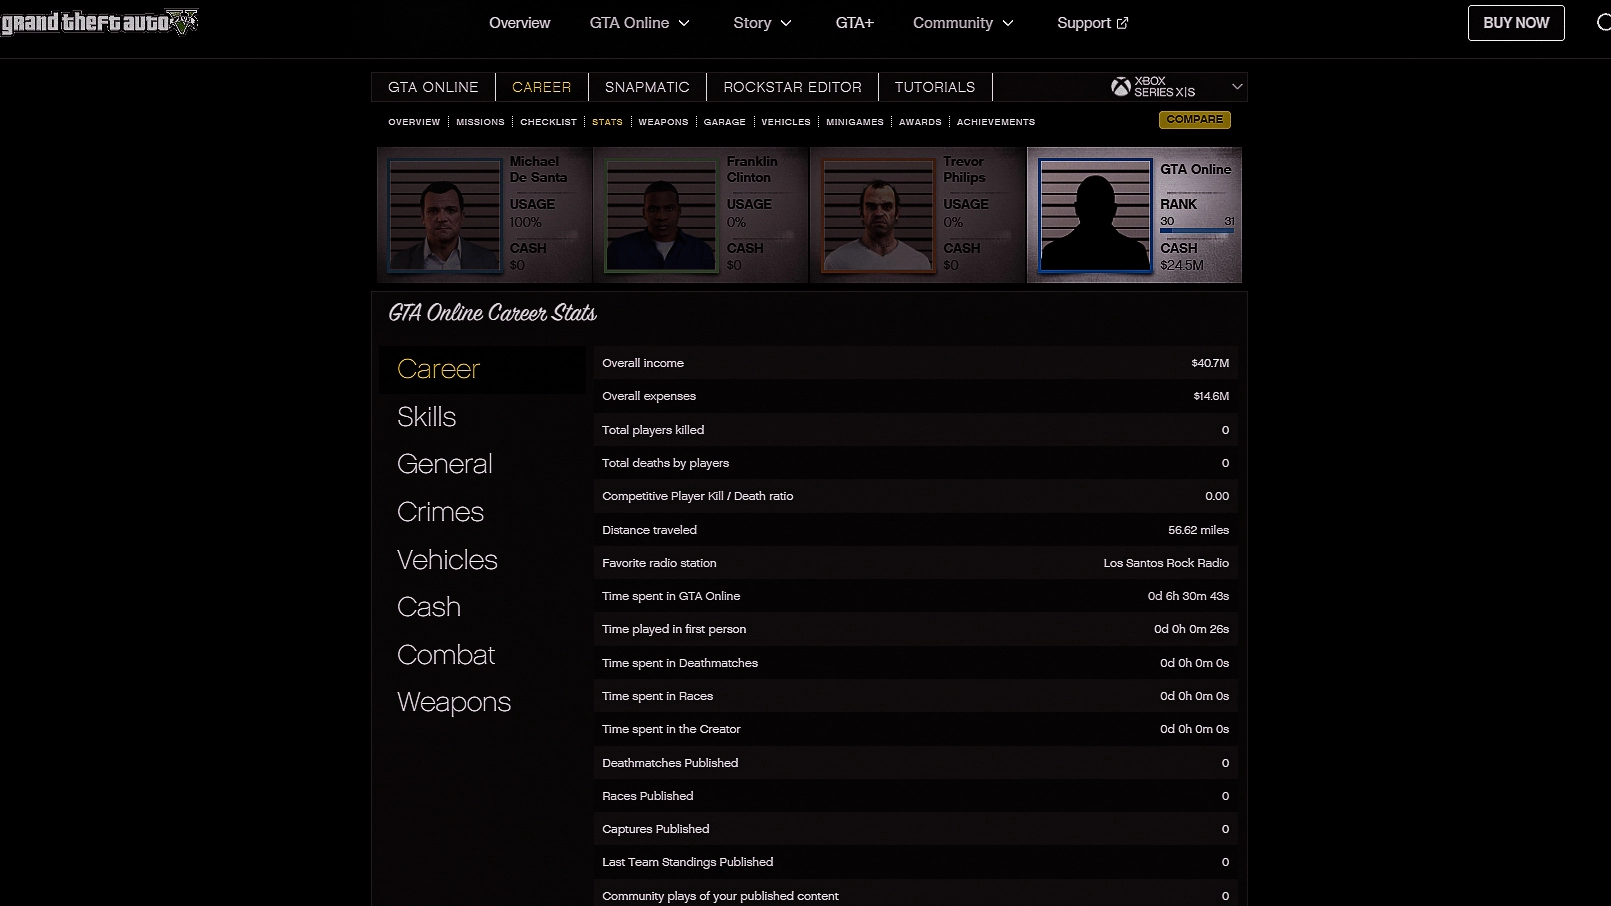Select the CHECKLIST sub-tab
This screenshot has height=906, width=1611.
548,122
